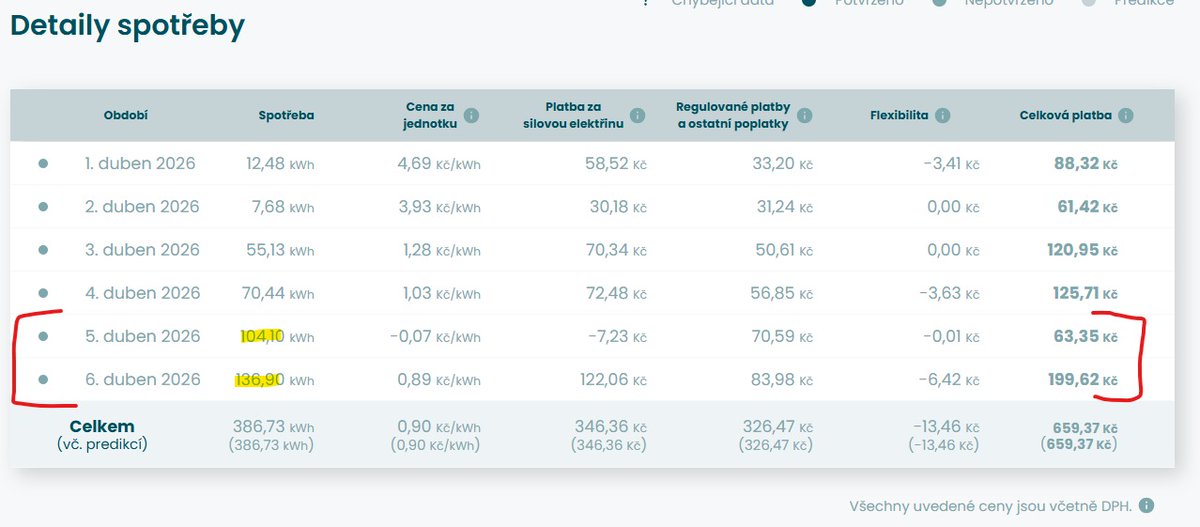This screenshot has width=1200, height=527.
Task: Click highlighted consumption 136,90 kWh
Action: pyautogui.click(x=275, y=380)
